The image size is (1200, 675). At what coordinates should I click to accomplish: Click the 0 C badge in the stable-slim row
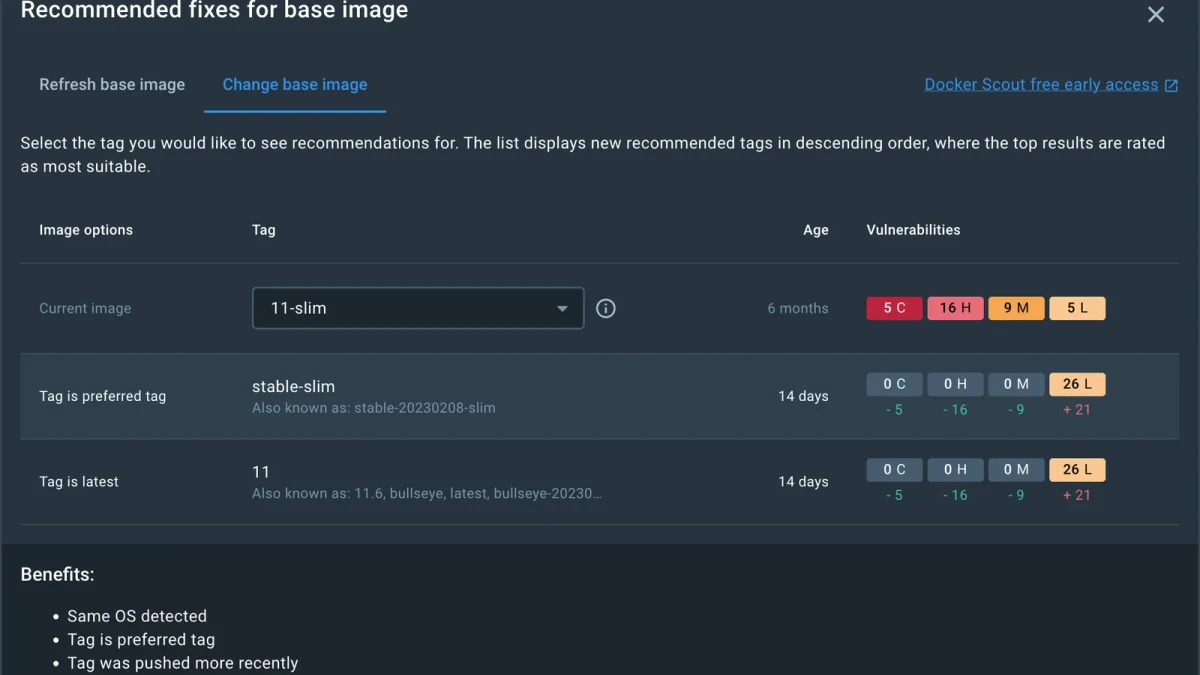(x=895, y=384)
